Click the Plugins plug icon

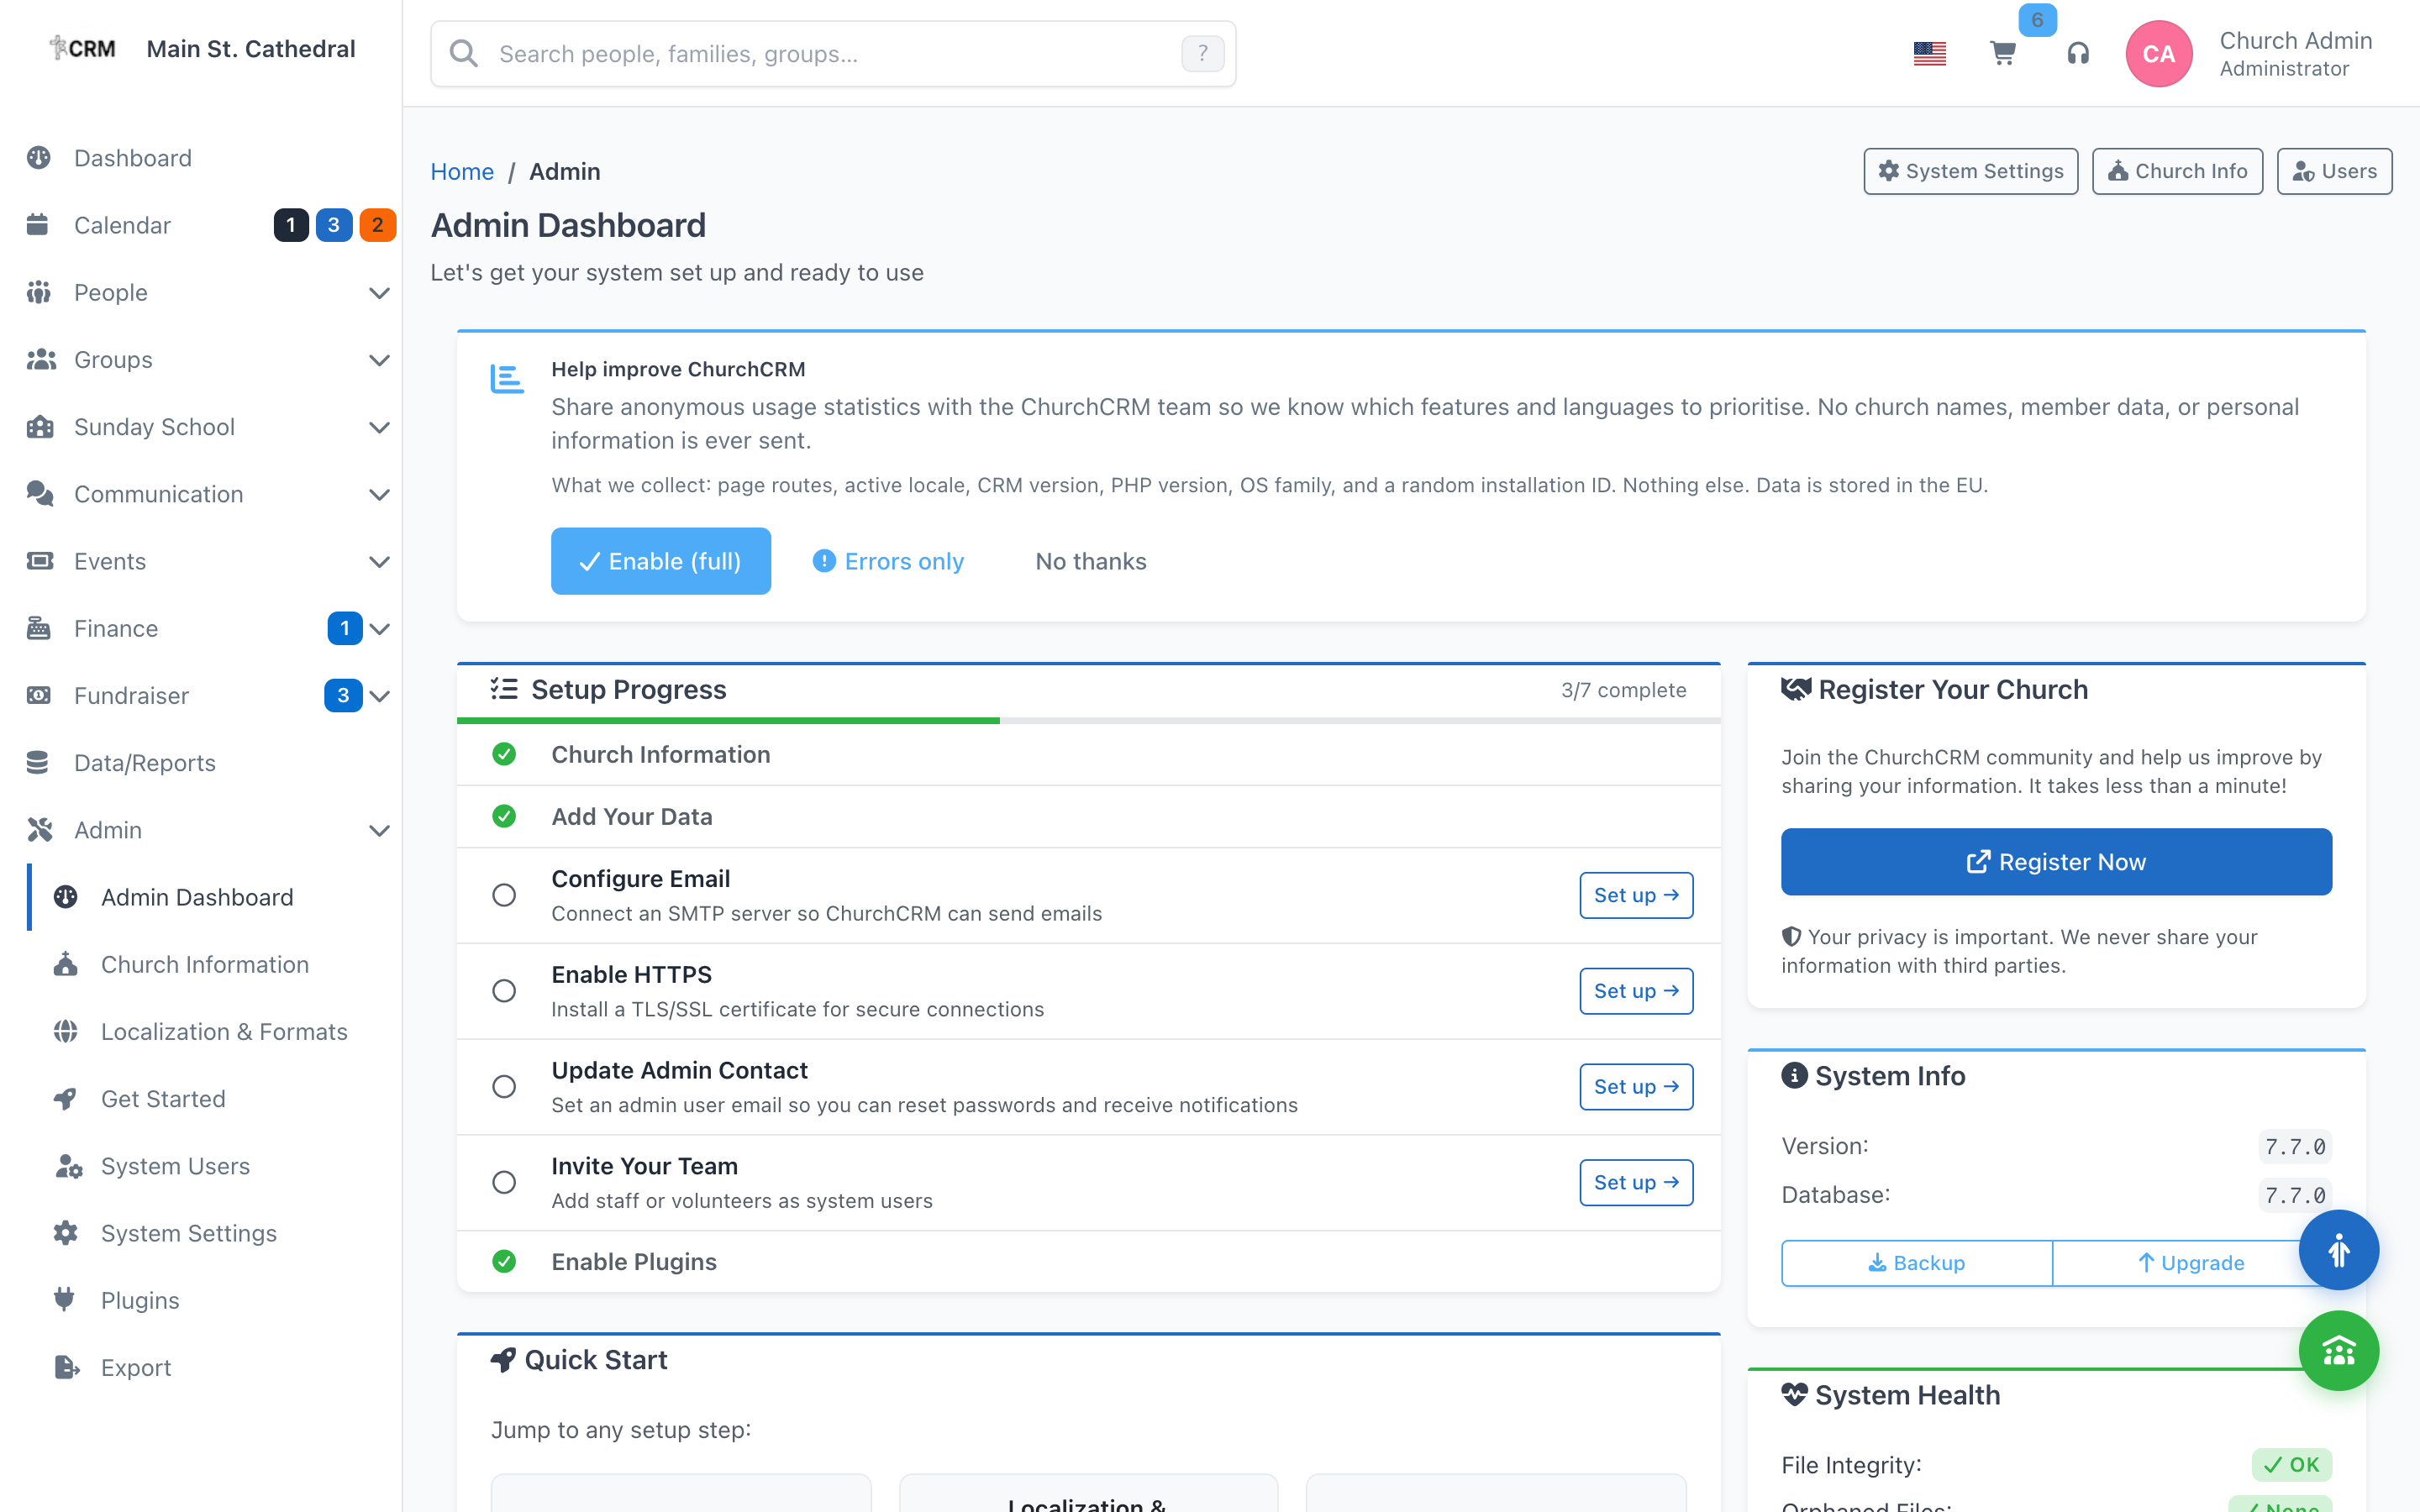[65, 1300]
